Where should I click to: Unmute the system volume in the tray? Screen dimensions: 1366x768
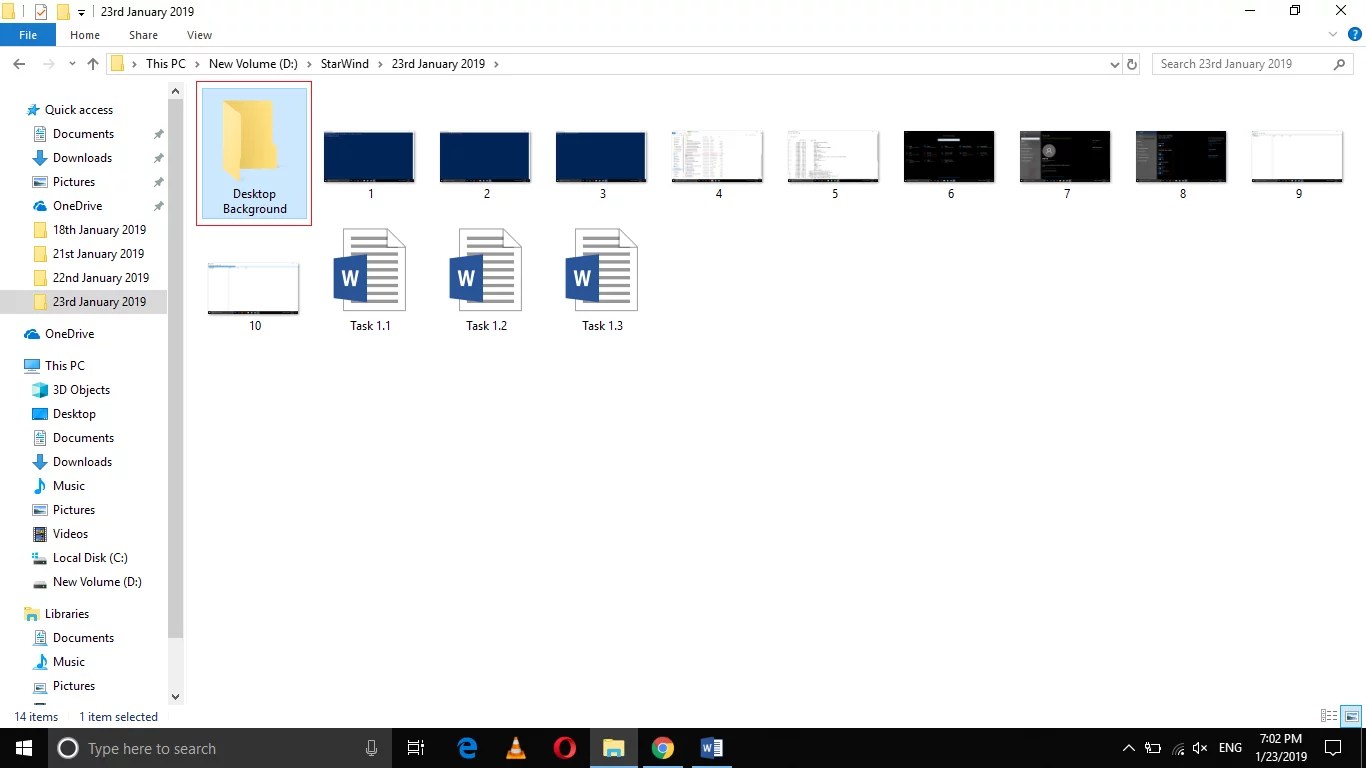(x=1199, y=748)
